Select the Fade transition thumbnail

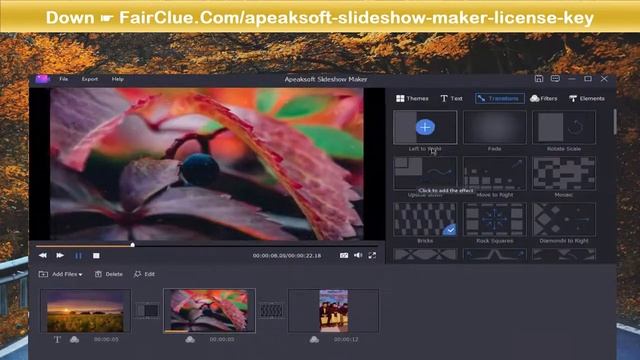coord(494,127)
